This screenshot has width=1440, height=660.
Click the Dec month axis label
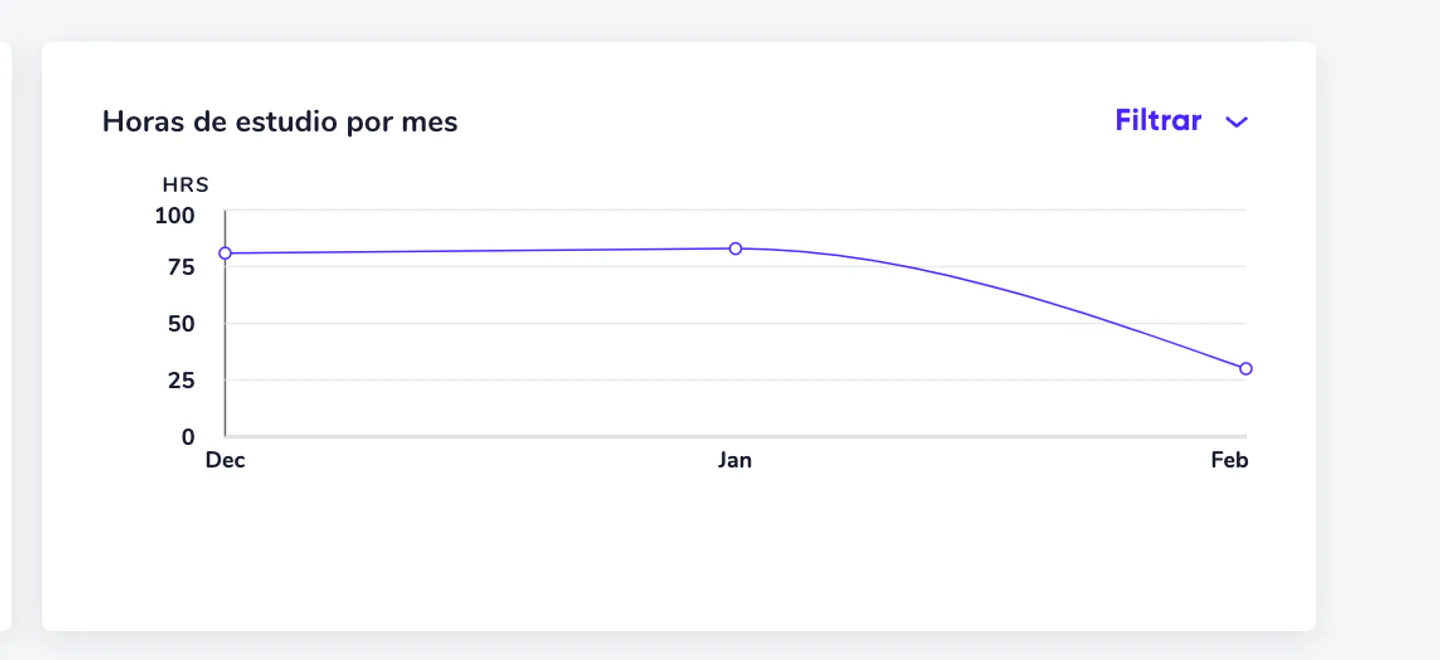[225, 461]
